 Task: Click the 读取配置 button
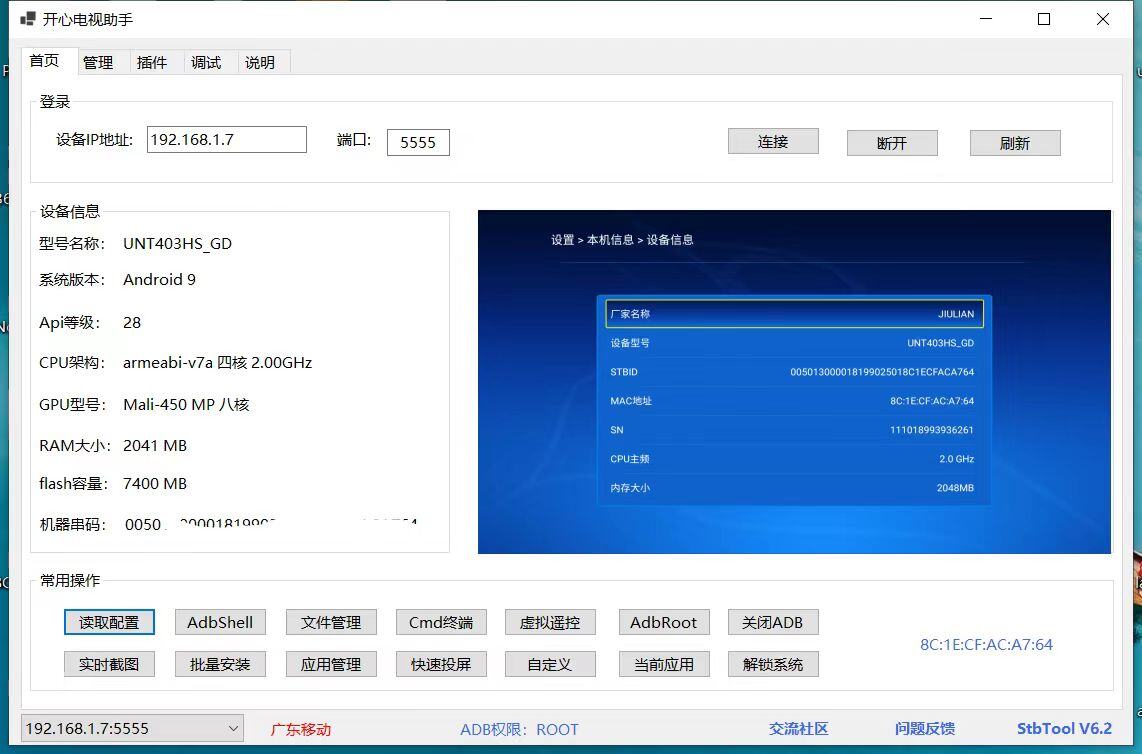click(109, 622)
